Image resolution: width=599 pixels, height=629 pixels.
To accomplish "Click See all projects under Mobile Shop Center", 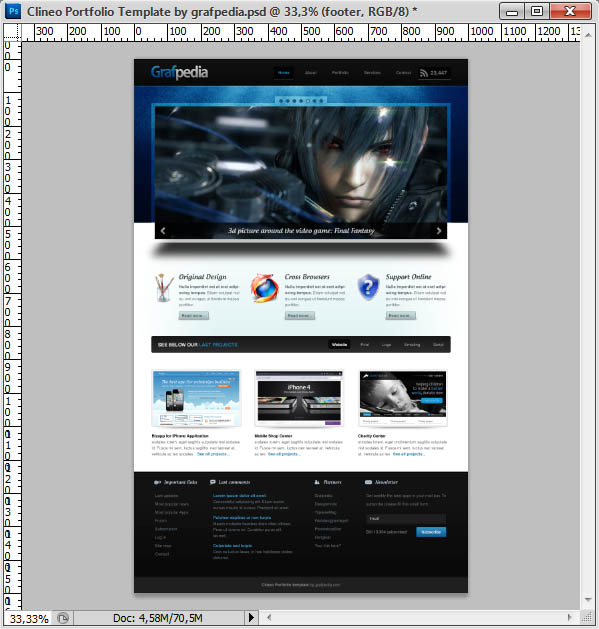I will [284, 454].
